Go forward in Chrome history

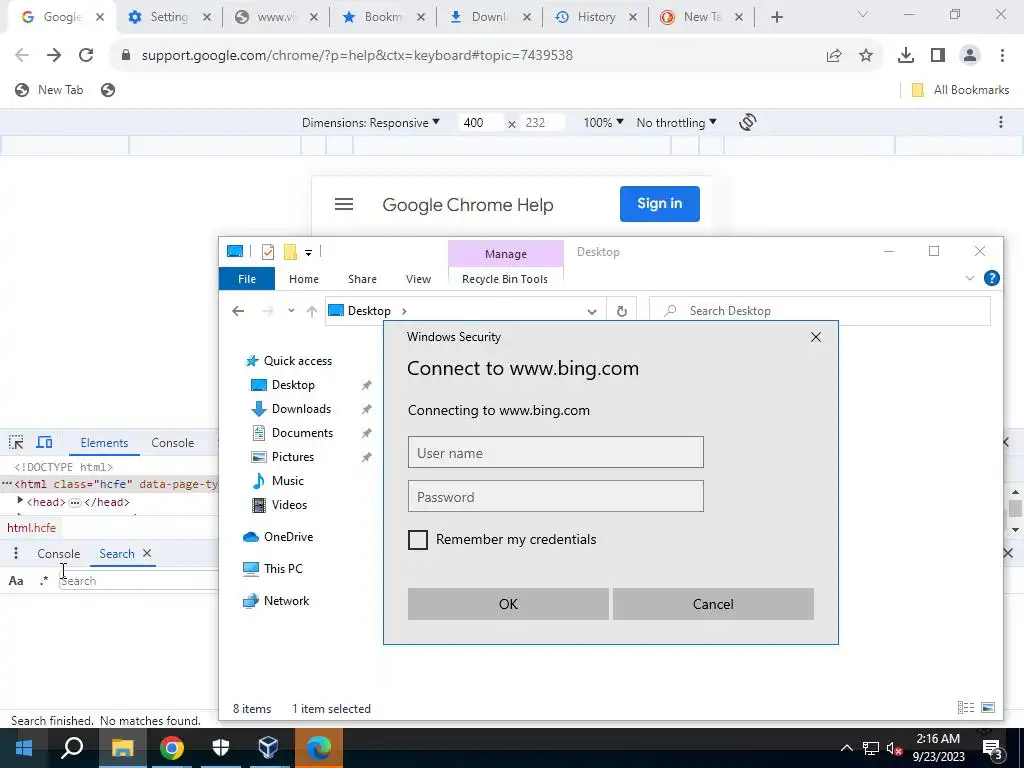coord(54,56)
